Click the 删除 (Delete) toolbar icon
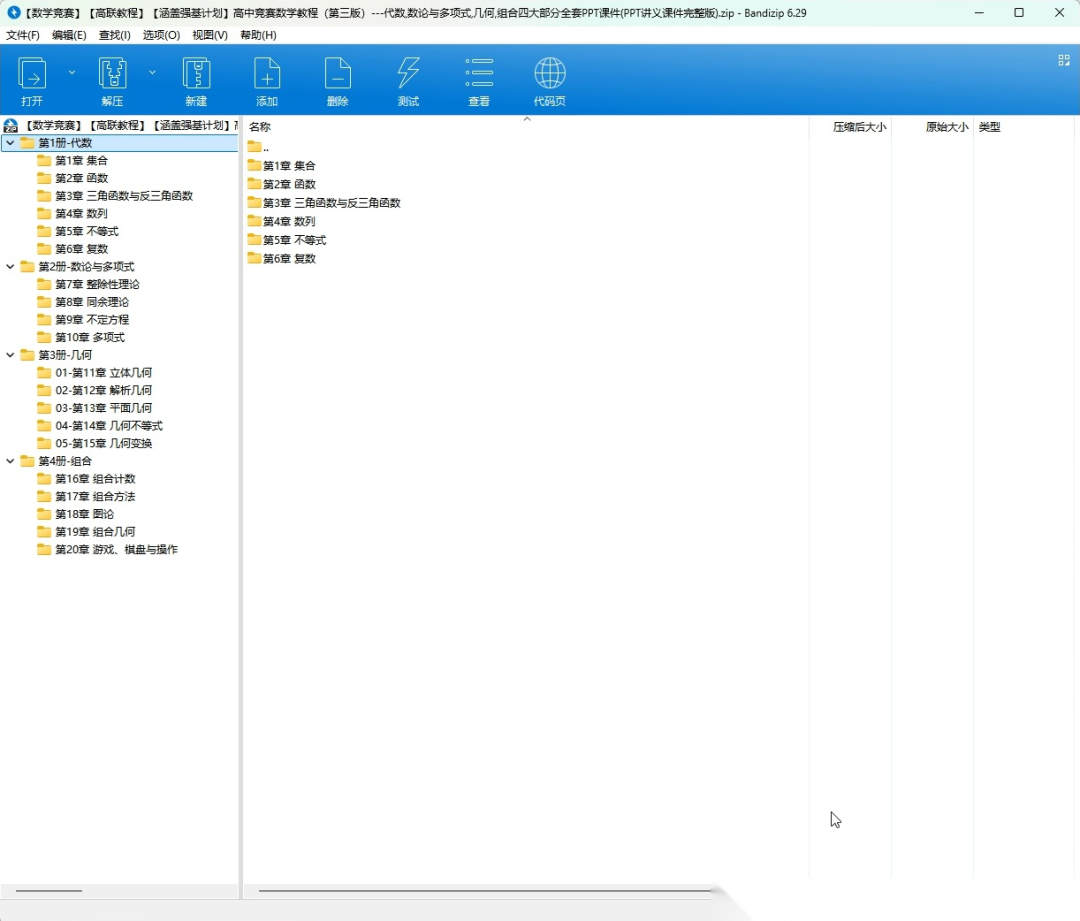The width and height of the screenshot is (1080, 921). (x=338, y=75)
